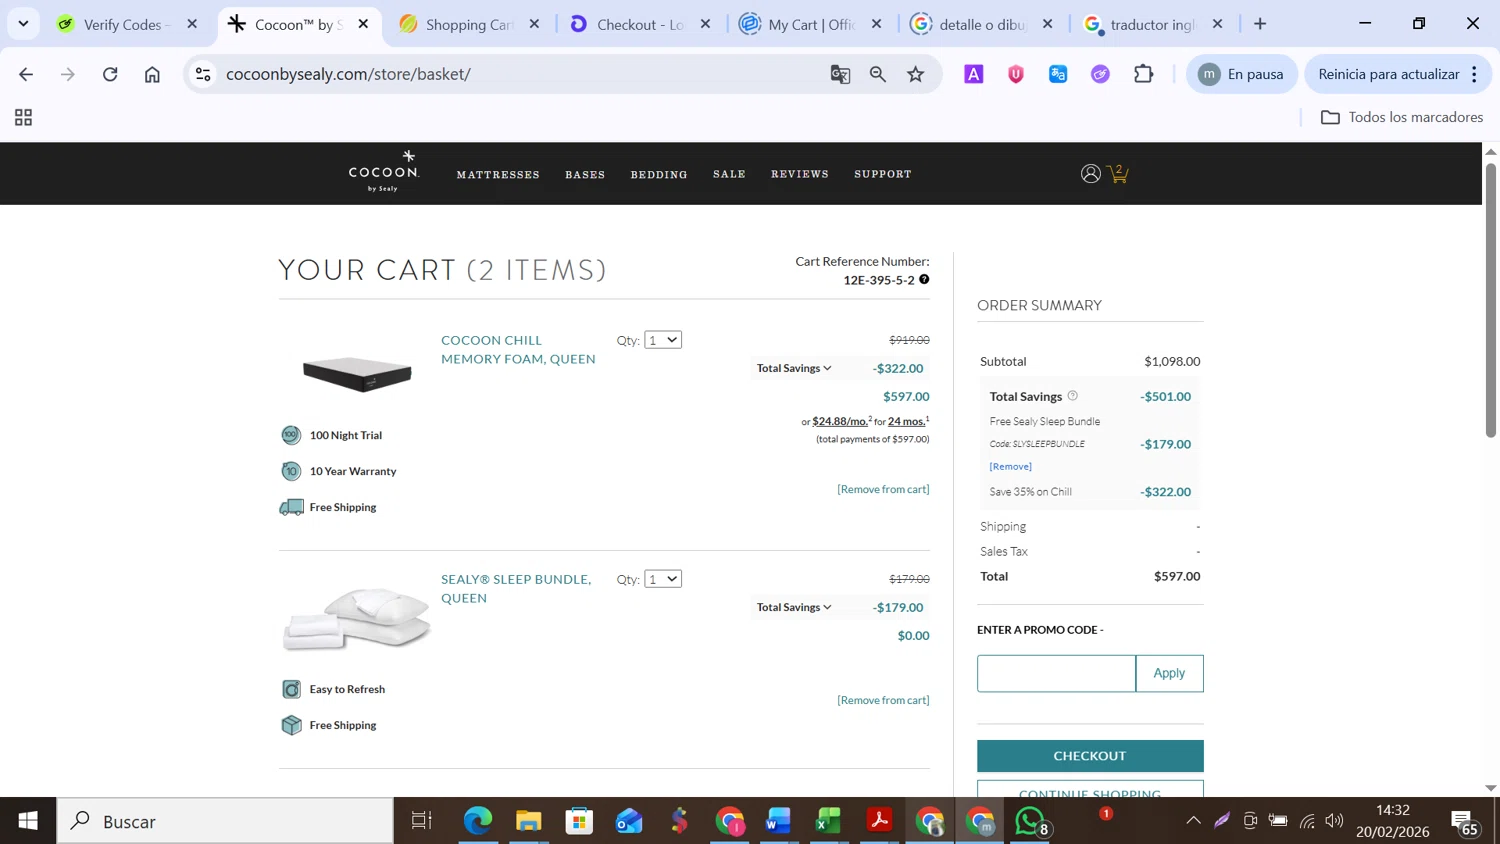
Task: Click into the promo code field
Action: (x=1056, y=673)
